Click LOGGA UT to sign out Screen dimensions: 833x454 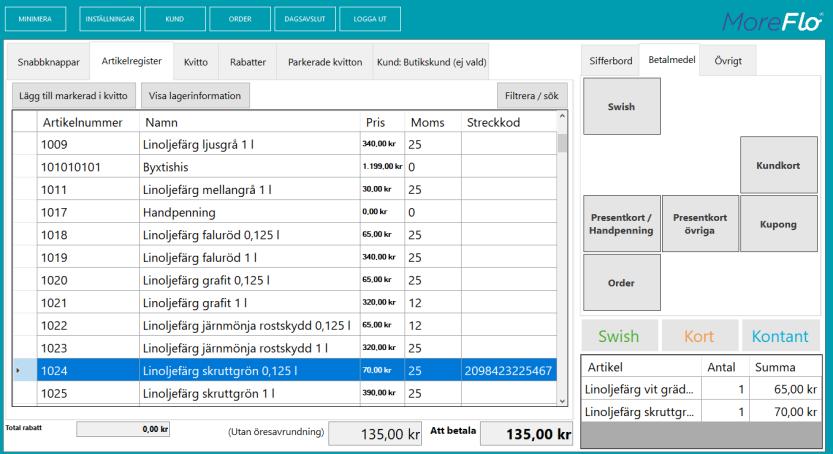pos(370,19)
